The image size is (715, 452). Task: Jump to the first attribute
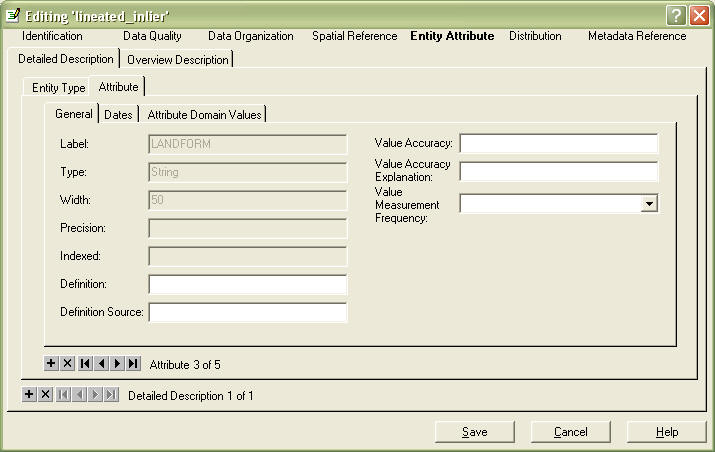[x=84, y=364]
